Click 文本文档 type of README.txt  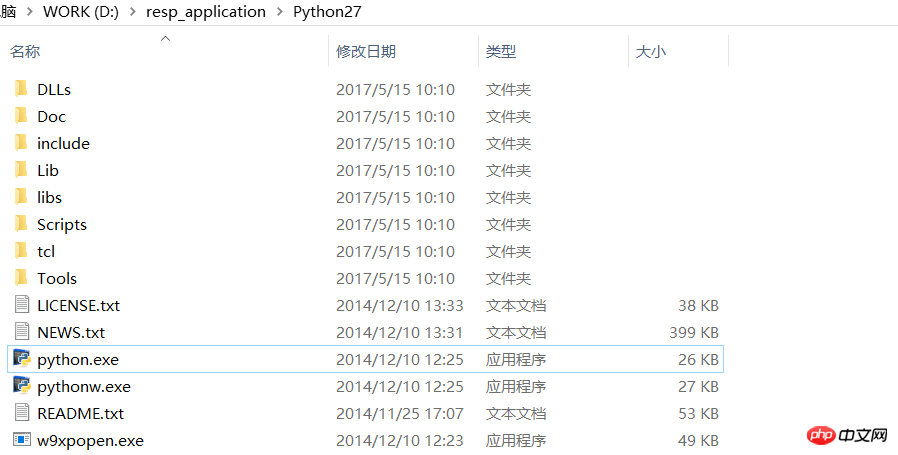[516, 413]
